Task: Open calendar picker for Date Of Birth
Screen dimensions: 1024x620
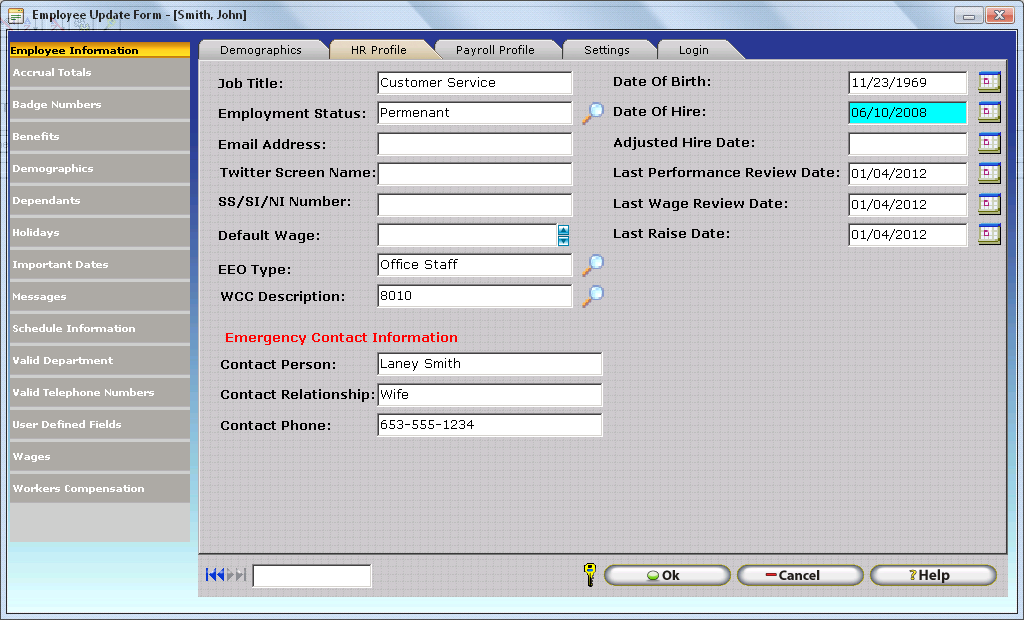Action: pyautogui.click(x=989, y=83)
